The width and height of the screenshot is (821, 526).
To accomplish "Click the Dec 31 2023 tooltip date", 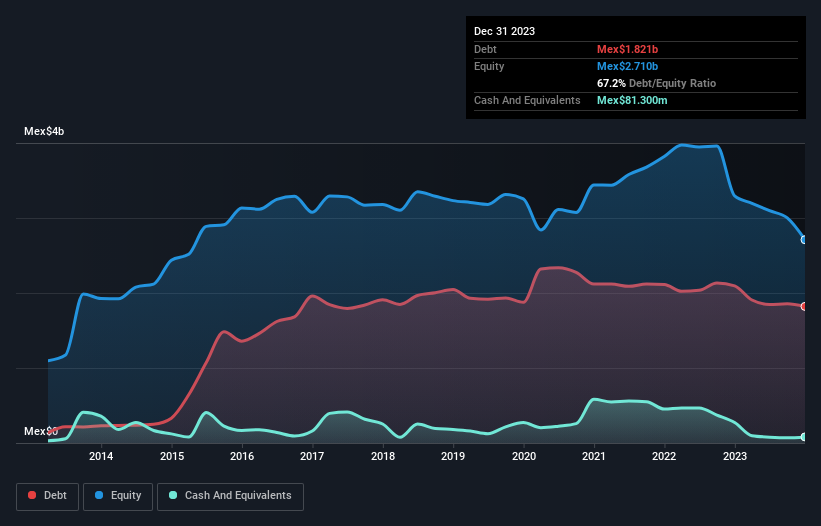I will [x=504, y=31].
